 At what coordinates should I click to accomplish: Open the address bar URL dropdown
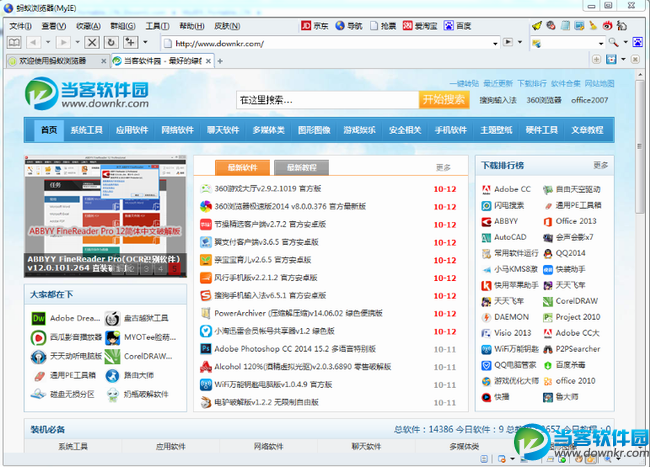(x=495, y=43)
